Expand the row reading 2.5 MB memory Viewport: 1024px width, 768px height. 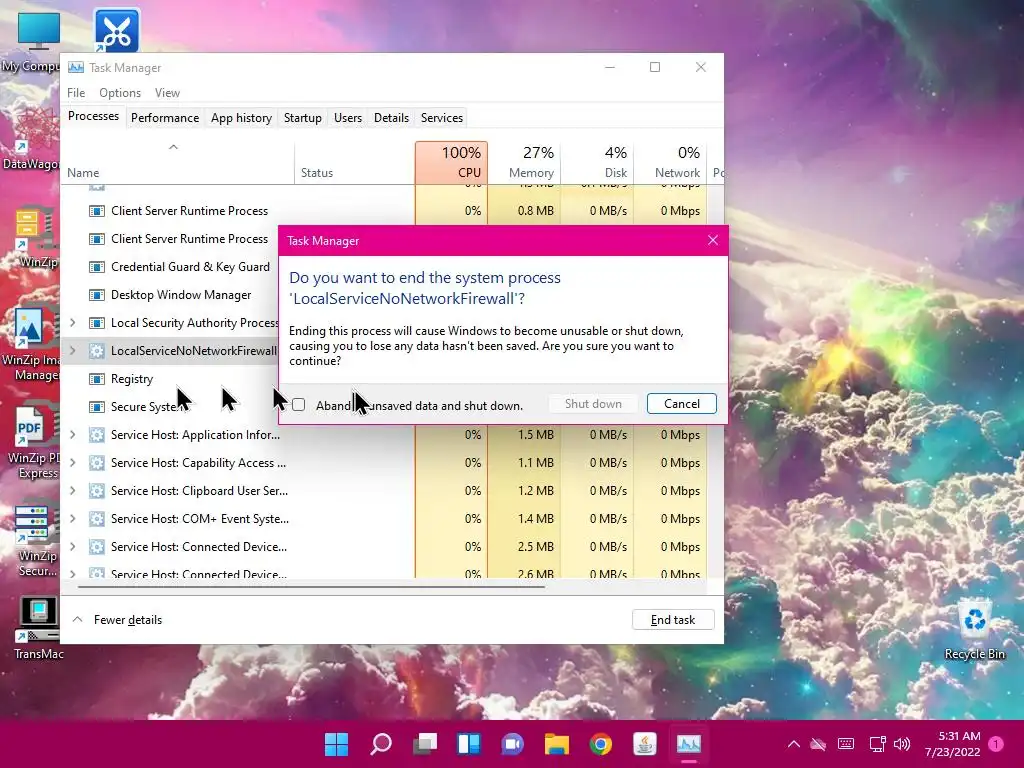pos(72,547)
